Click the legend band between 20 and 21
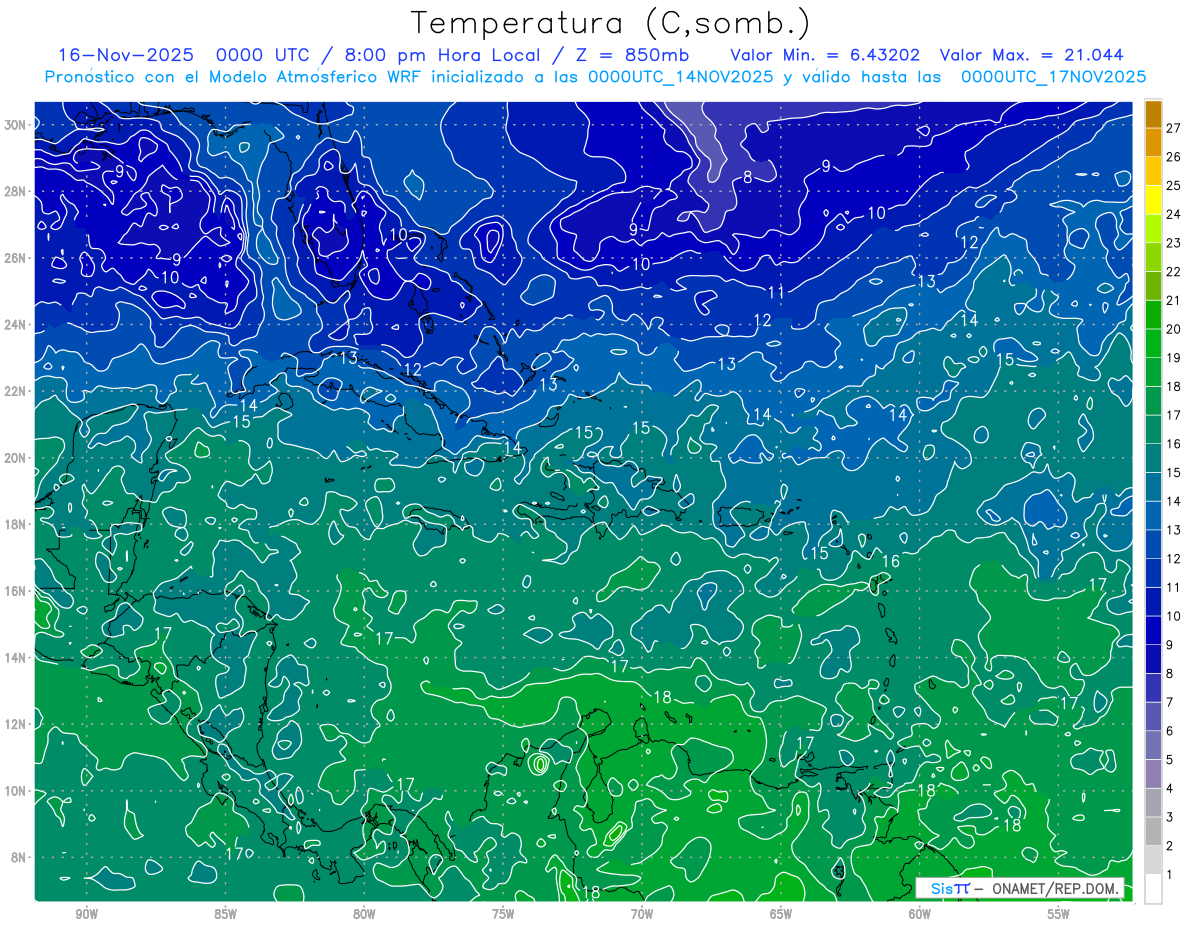The width and height of the screenshot is (1200, 927). [1153, 316]
